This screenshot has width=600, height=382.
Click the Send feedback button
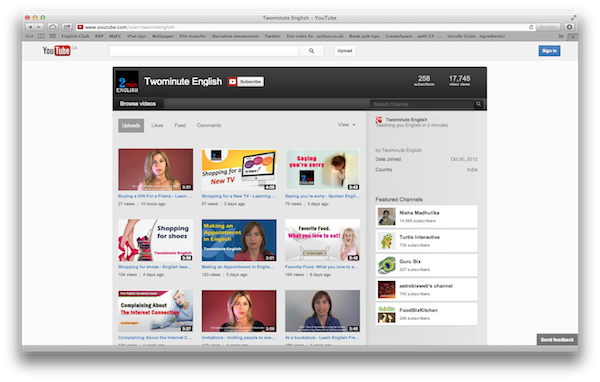557,340
